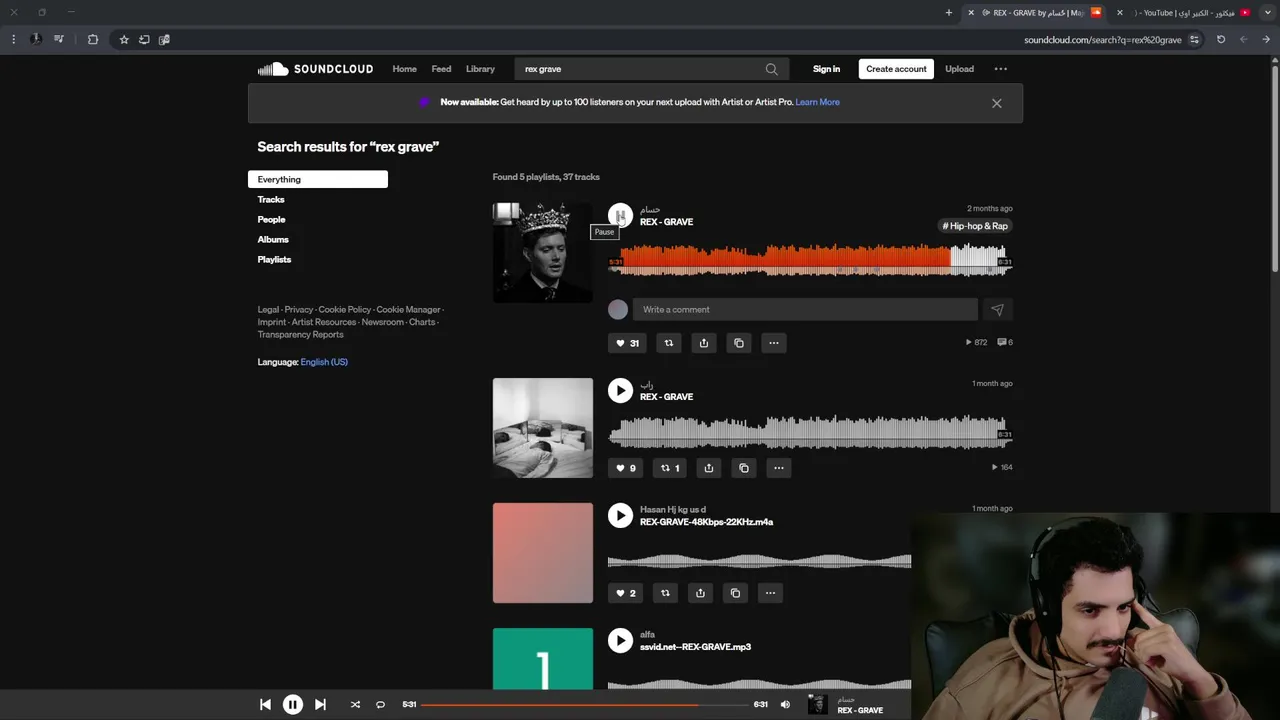The image size is (1280, 720).
Task: Click the Hip-hop & Rap tag
Action: [x=975, y=226]
